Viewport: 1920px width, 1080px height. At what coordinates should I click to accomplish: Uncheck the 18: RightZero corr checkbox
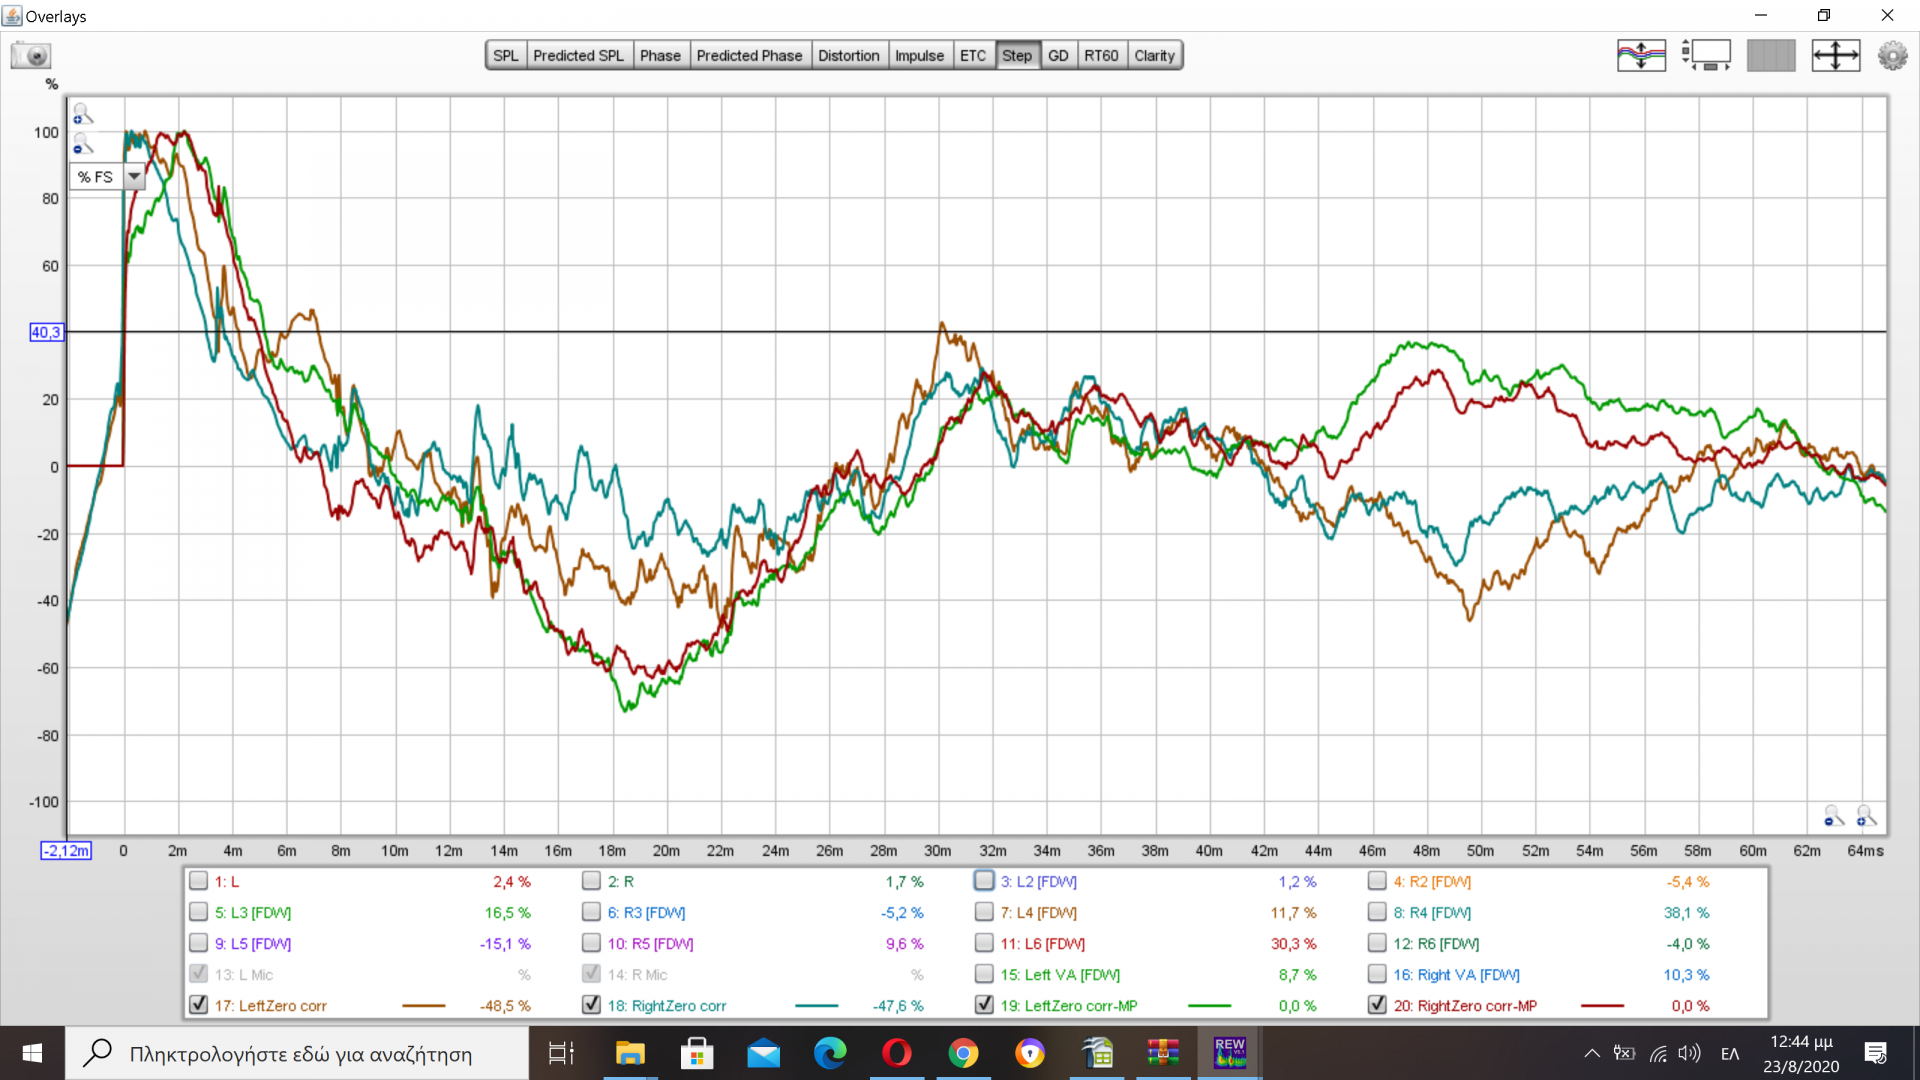(x=591, y=1005)
